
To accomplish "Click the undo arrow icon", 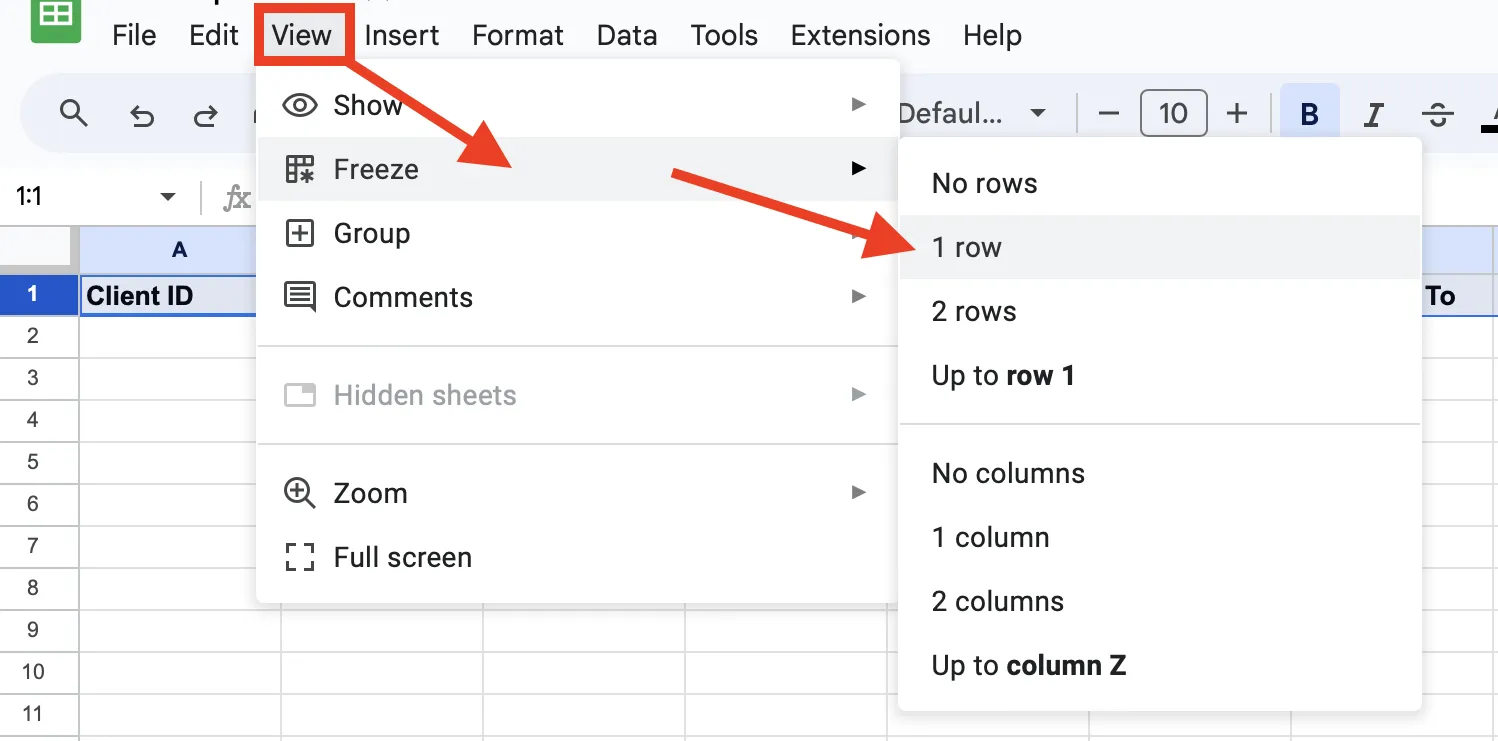I will 142,115.
